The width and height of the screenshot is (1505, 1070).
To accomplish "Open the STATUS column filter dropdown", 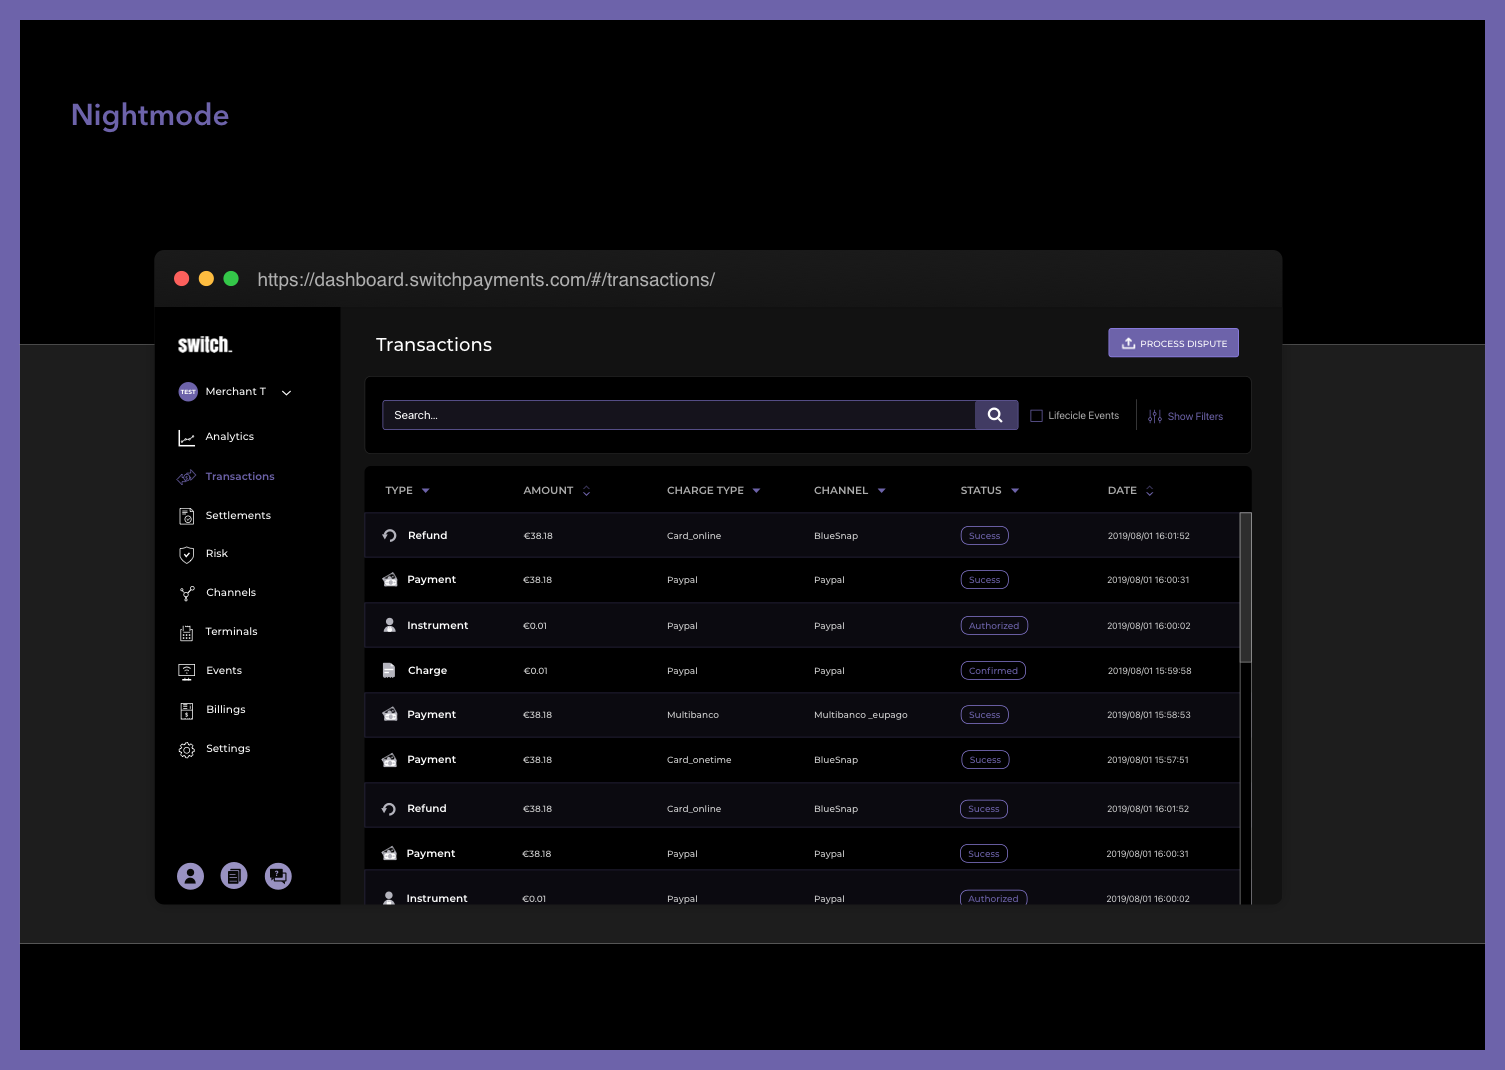I will tap(1015, 491).
